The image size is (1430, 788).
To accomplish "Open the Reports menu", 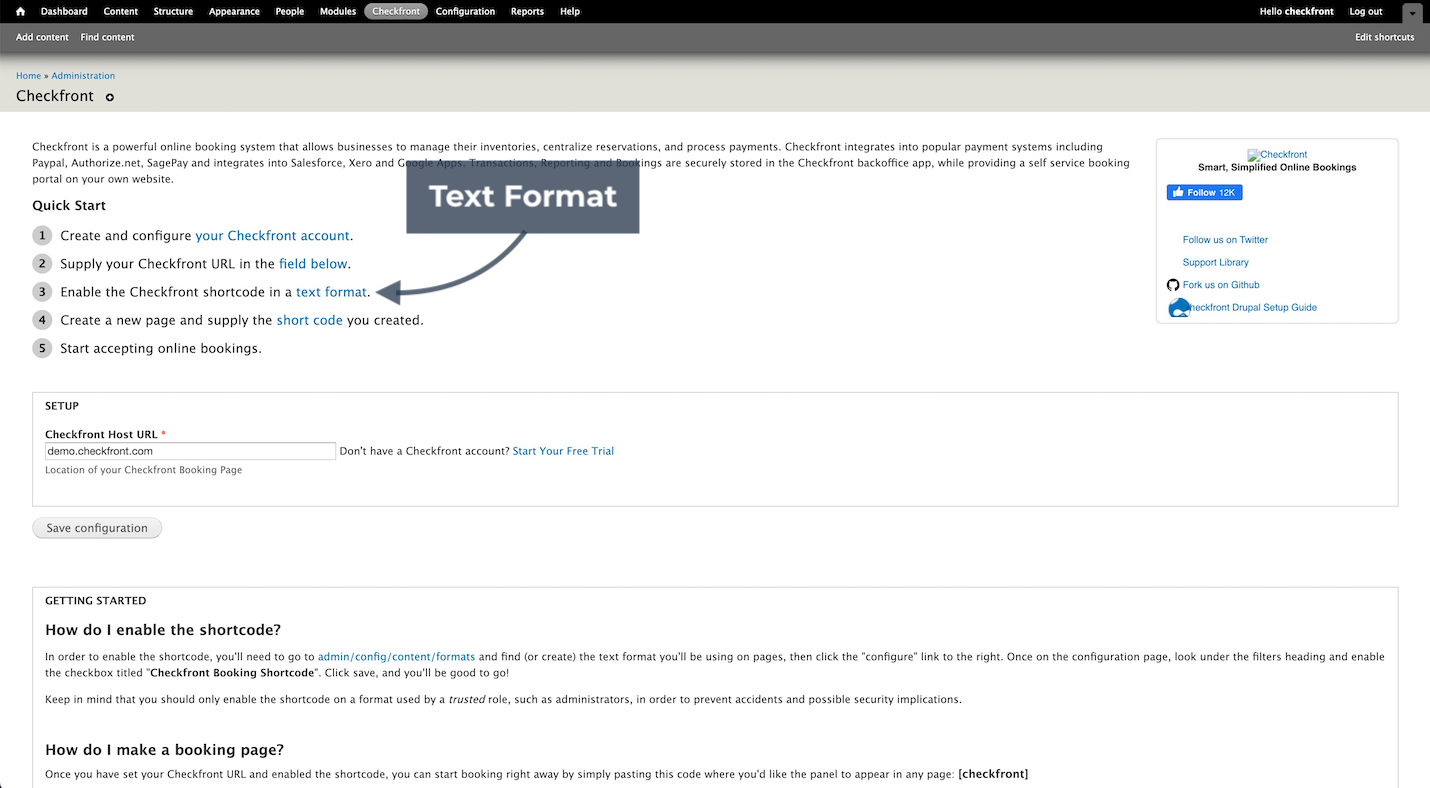I will click(527, 12).
